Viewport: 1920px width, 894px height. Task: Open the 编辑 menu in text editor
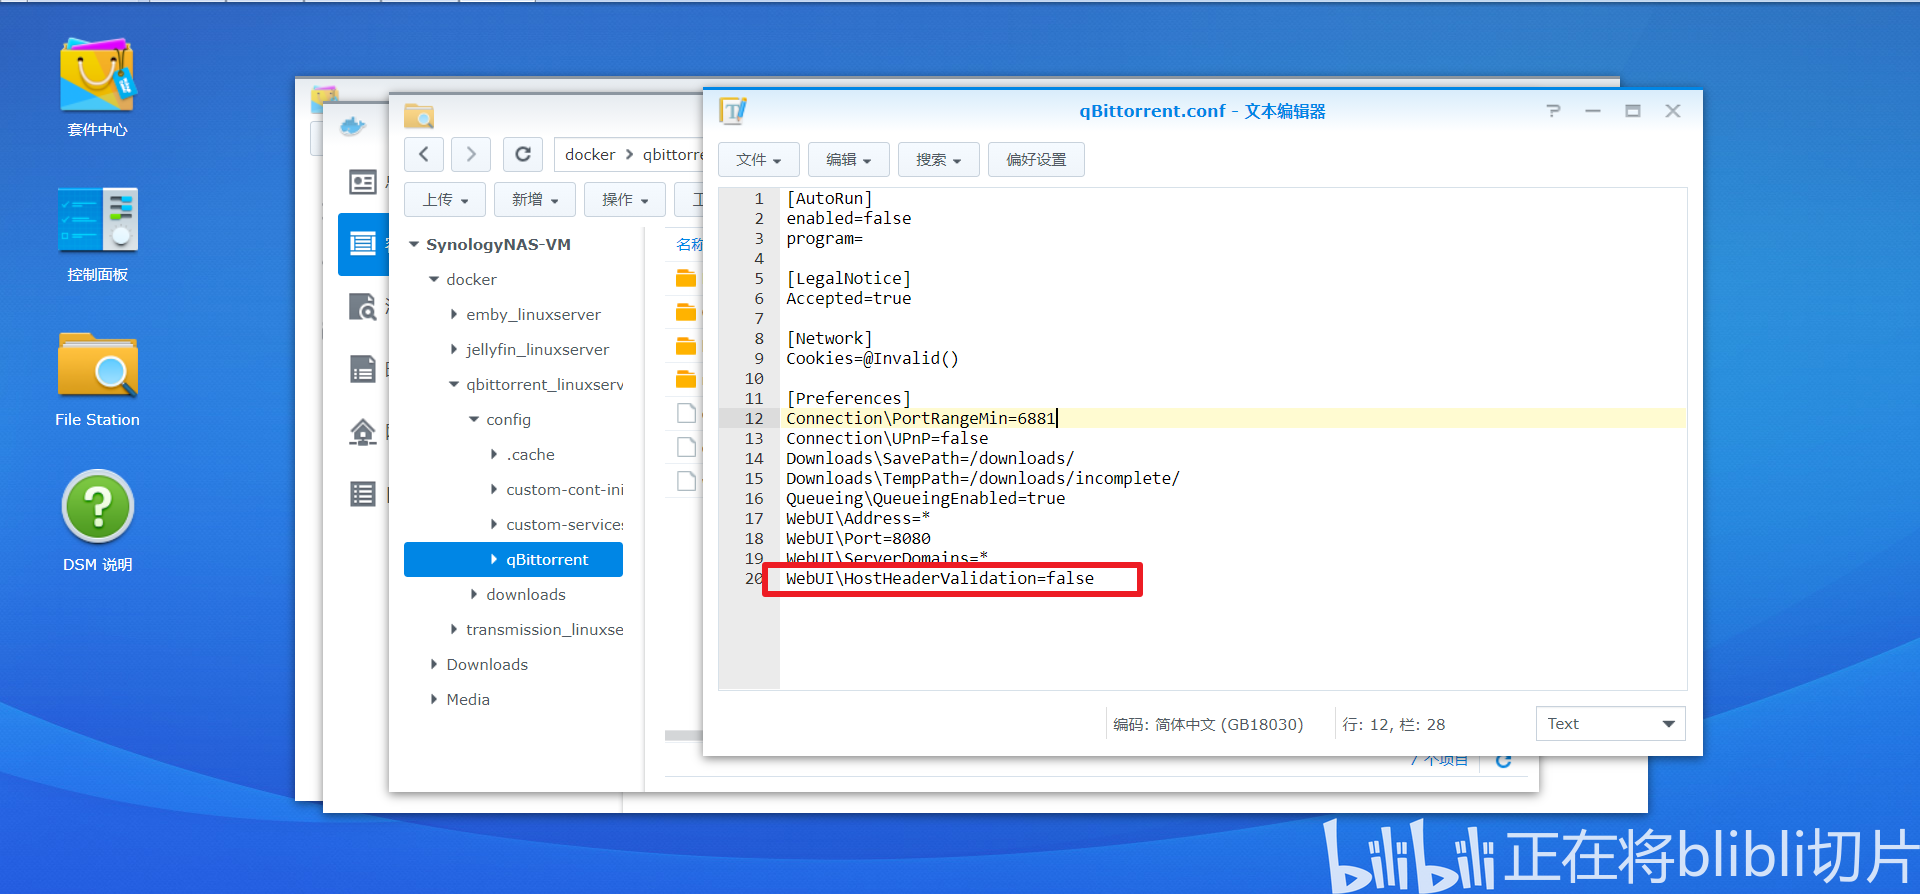click(x=848, y=160)
